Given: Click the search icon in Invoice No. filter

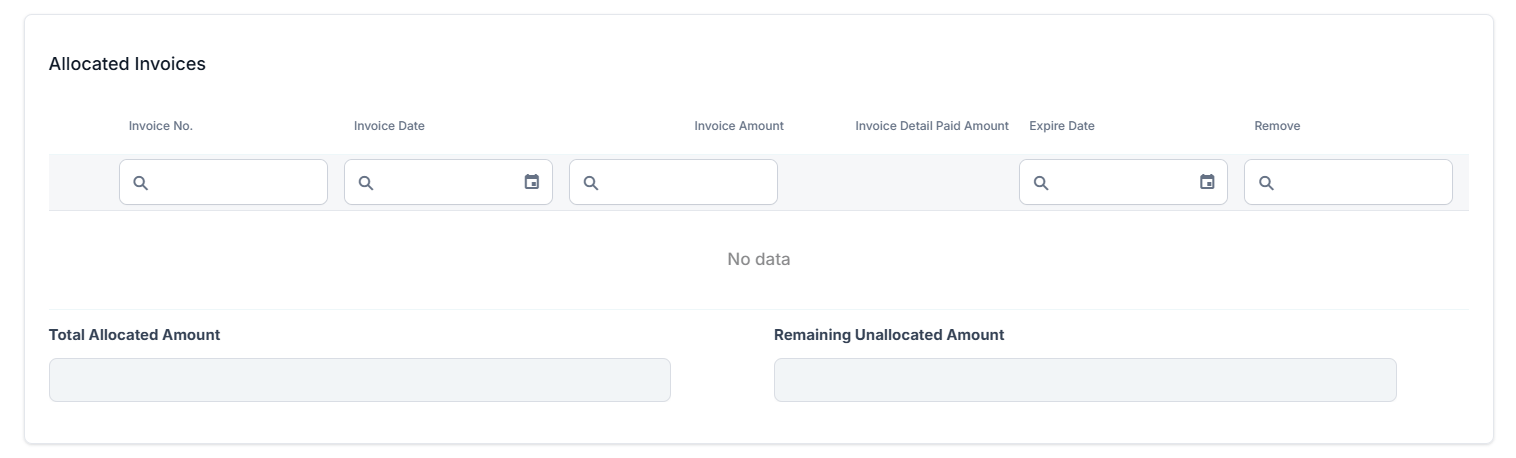Looking at the screenshot, I should (141, 183).
